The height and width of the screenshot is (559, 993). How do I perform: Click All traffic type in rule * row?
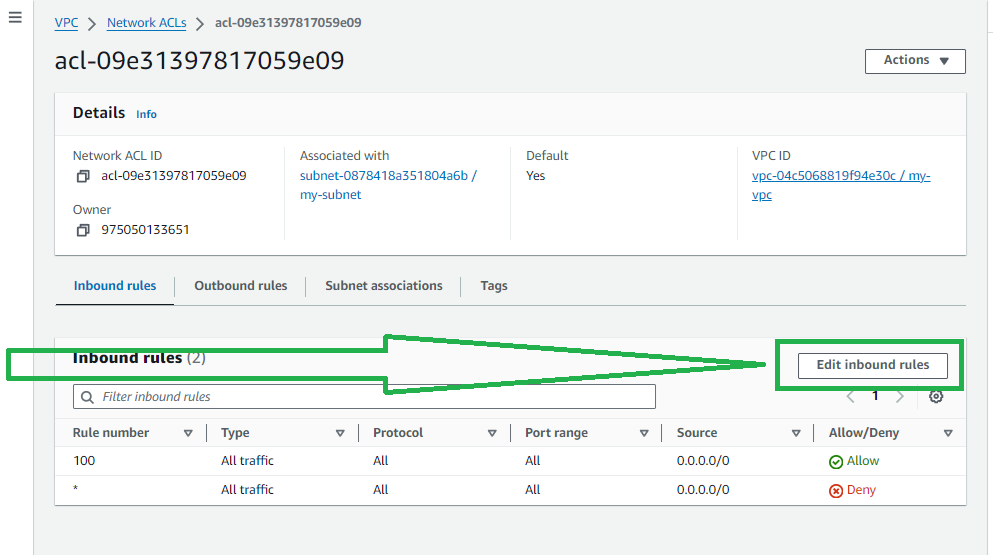(x=247, y=490)
